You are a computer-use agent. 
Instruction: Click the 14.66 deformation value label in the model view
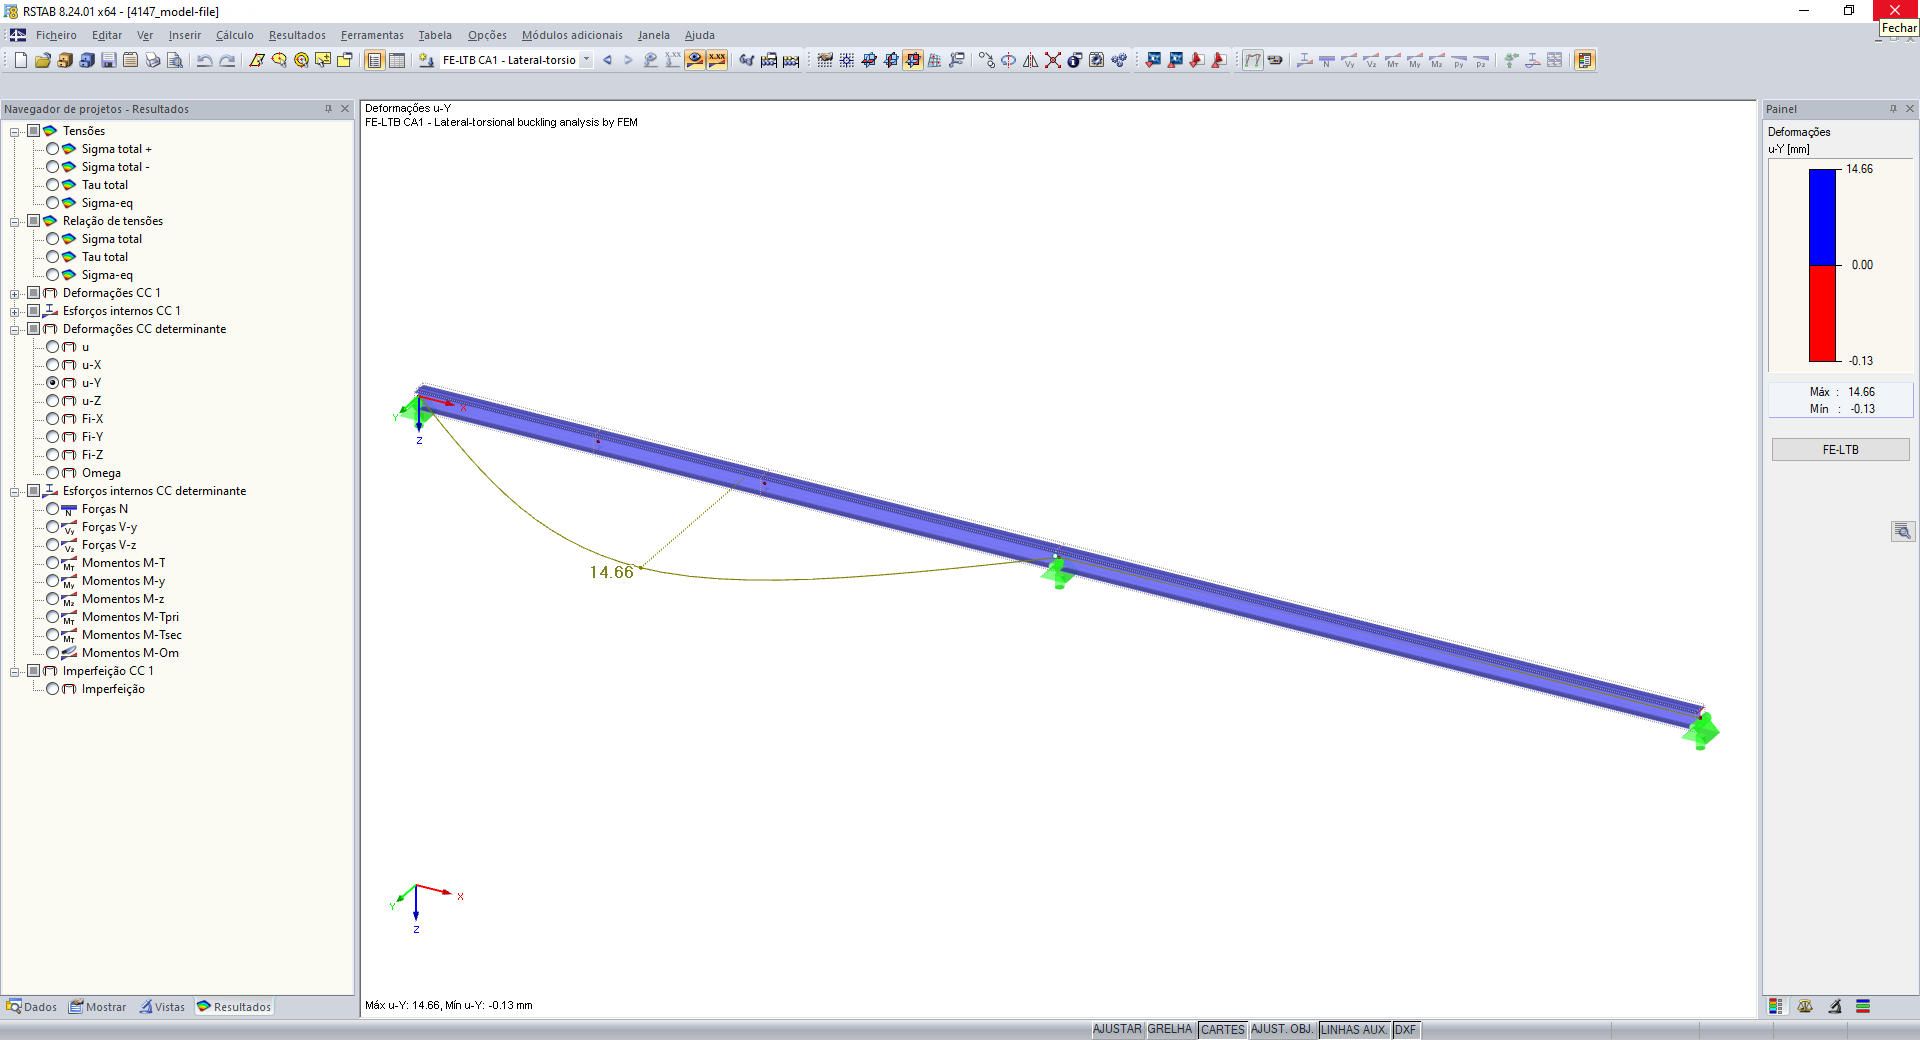[611, 572]
